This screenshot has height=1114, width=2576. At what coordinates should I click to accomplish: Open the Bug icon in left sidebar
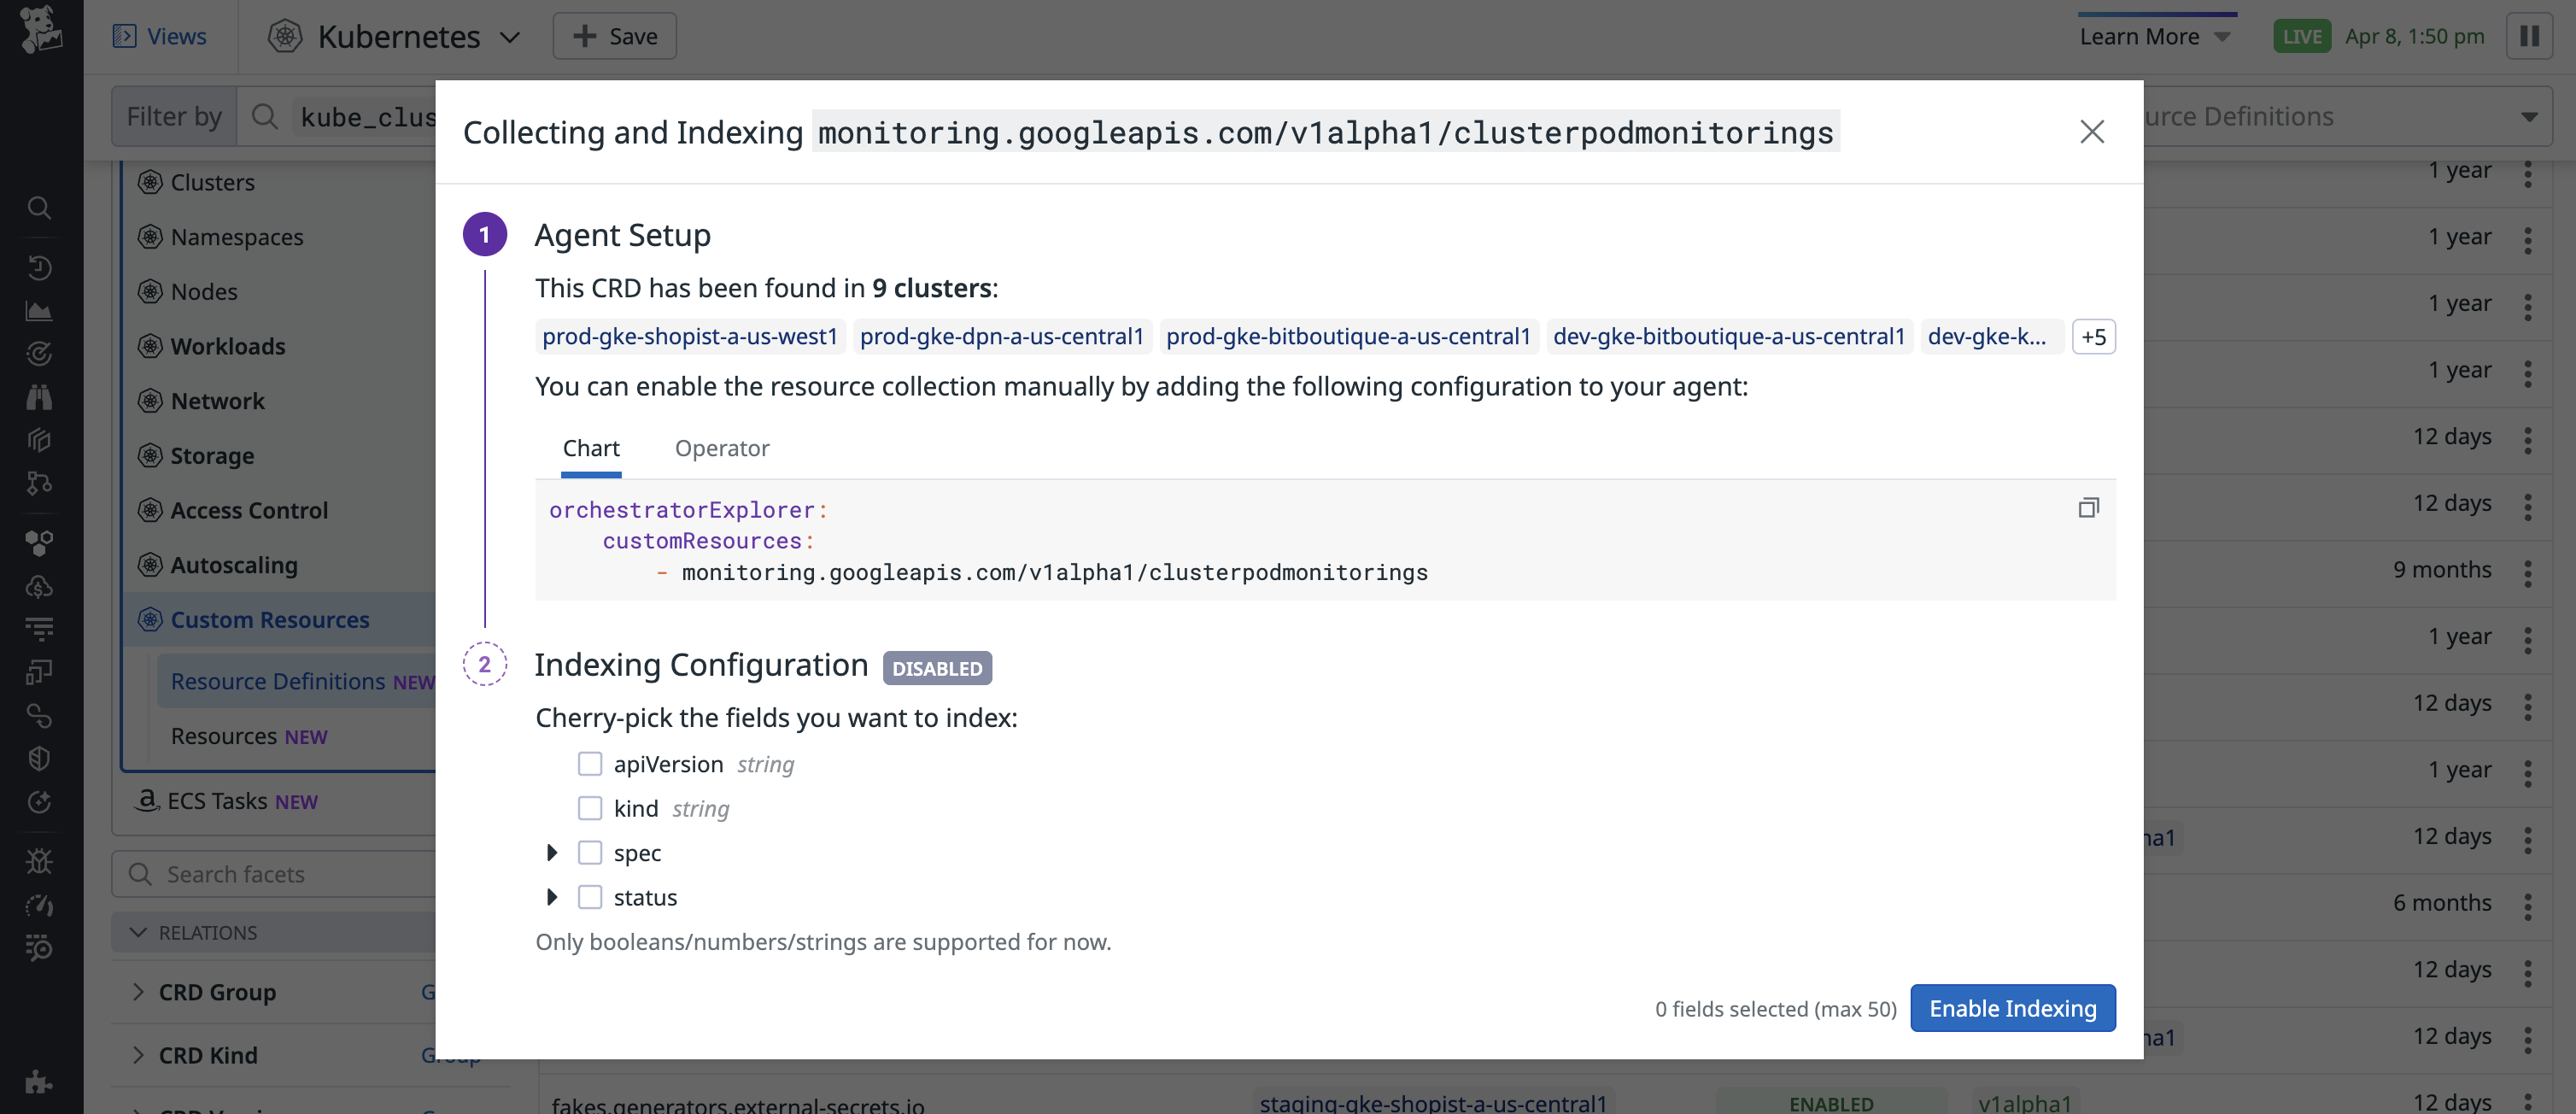pyautogui.click(x=39, y=860)
